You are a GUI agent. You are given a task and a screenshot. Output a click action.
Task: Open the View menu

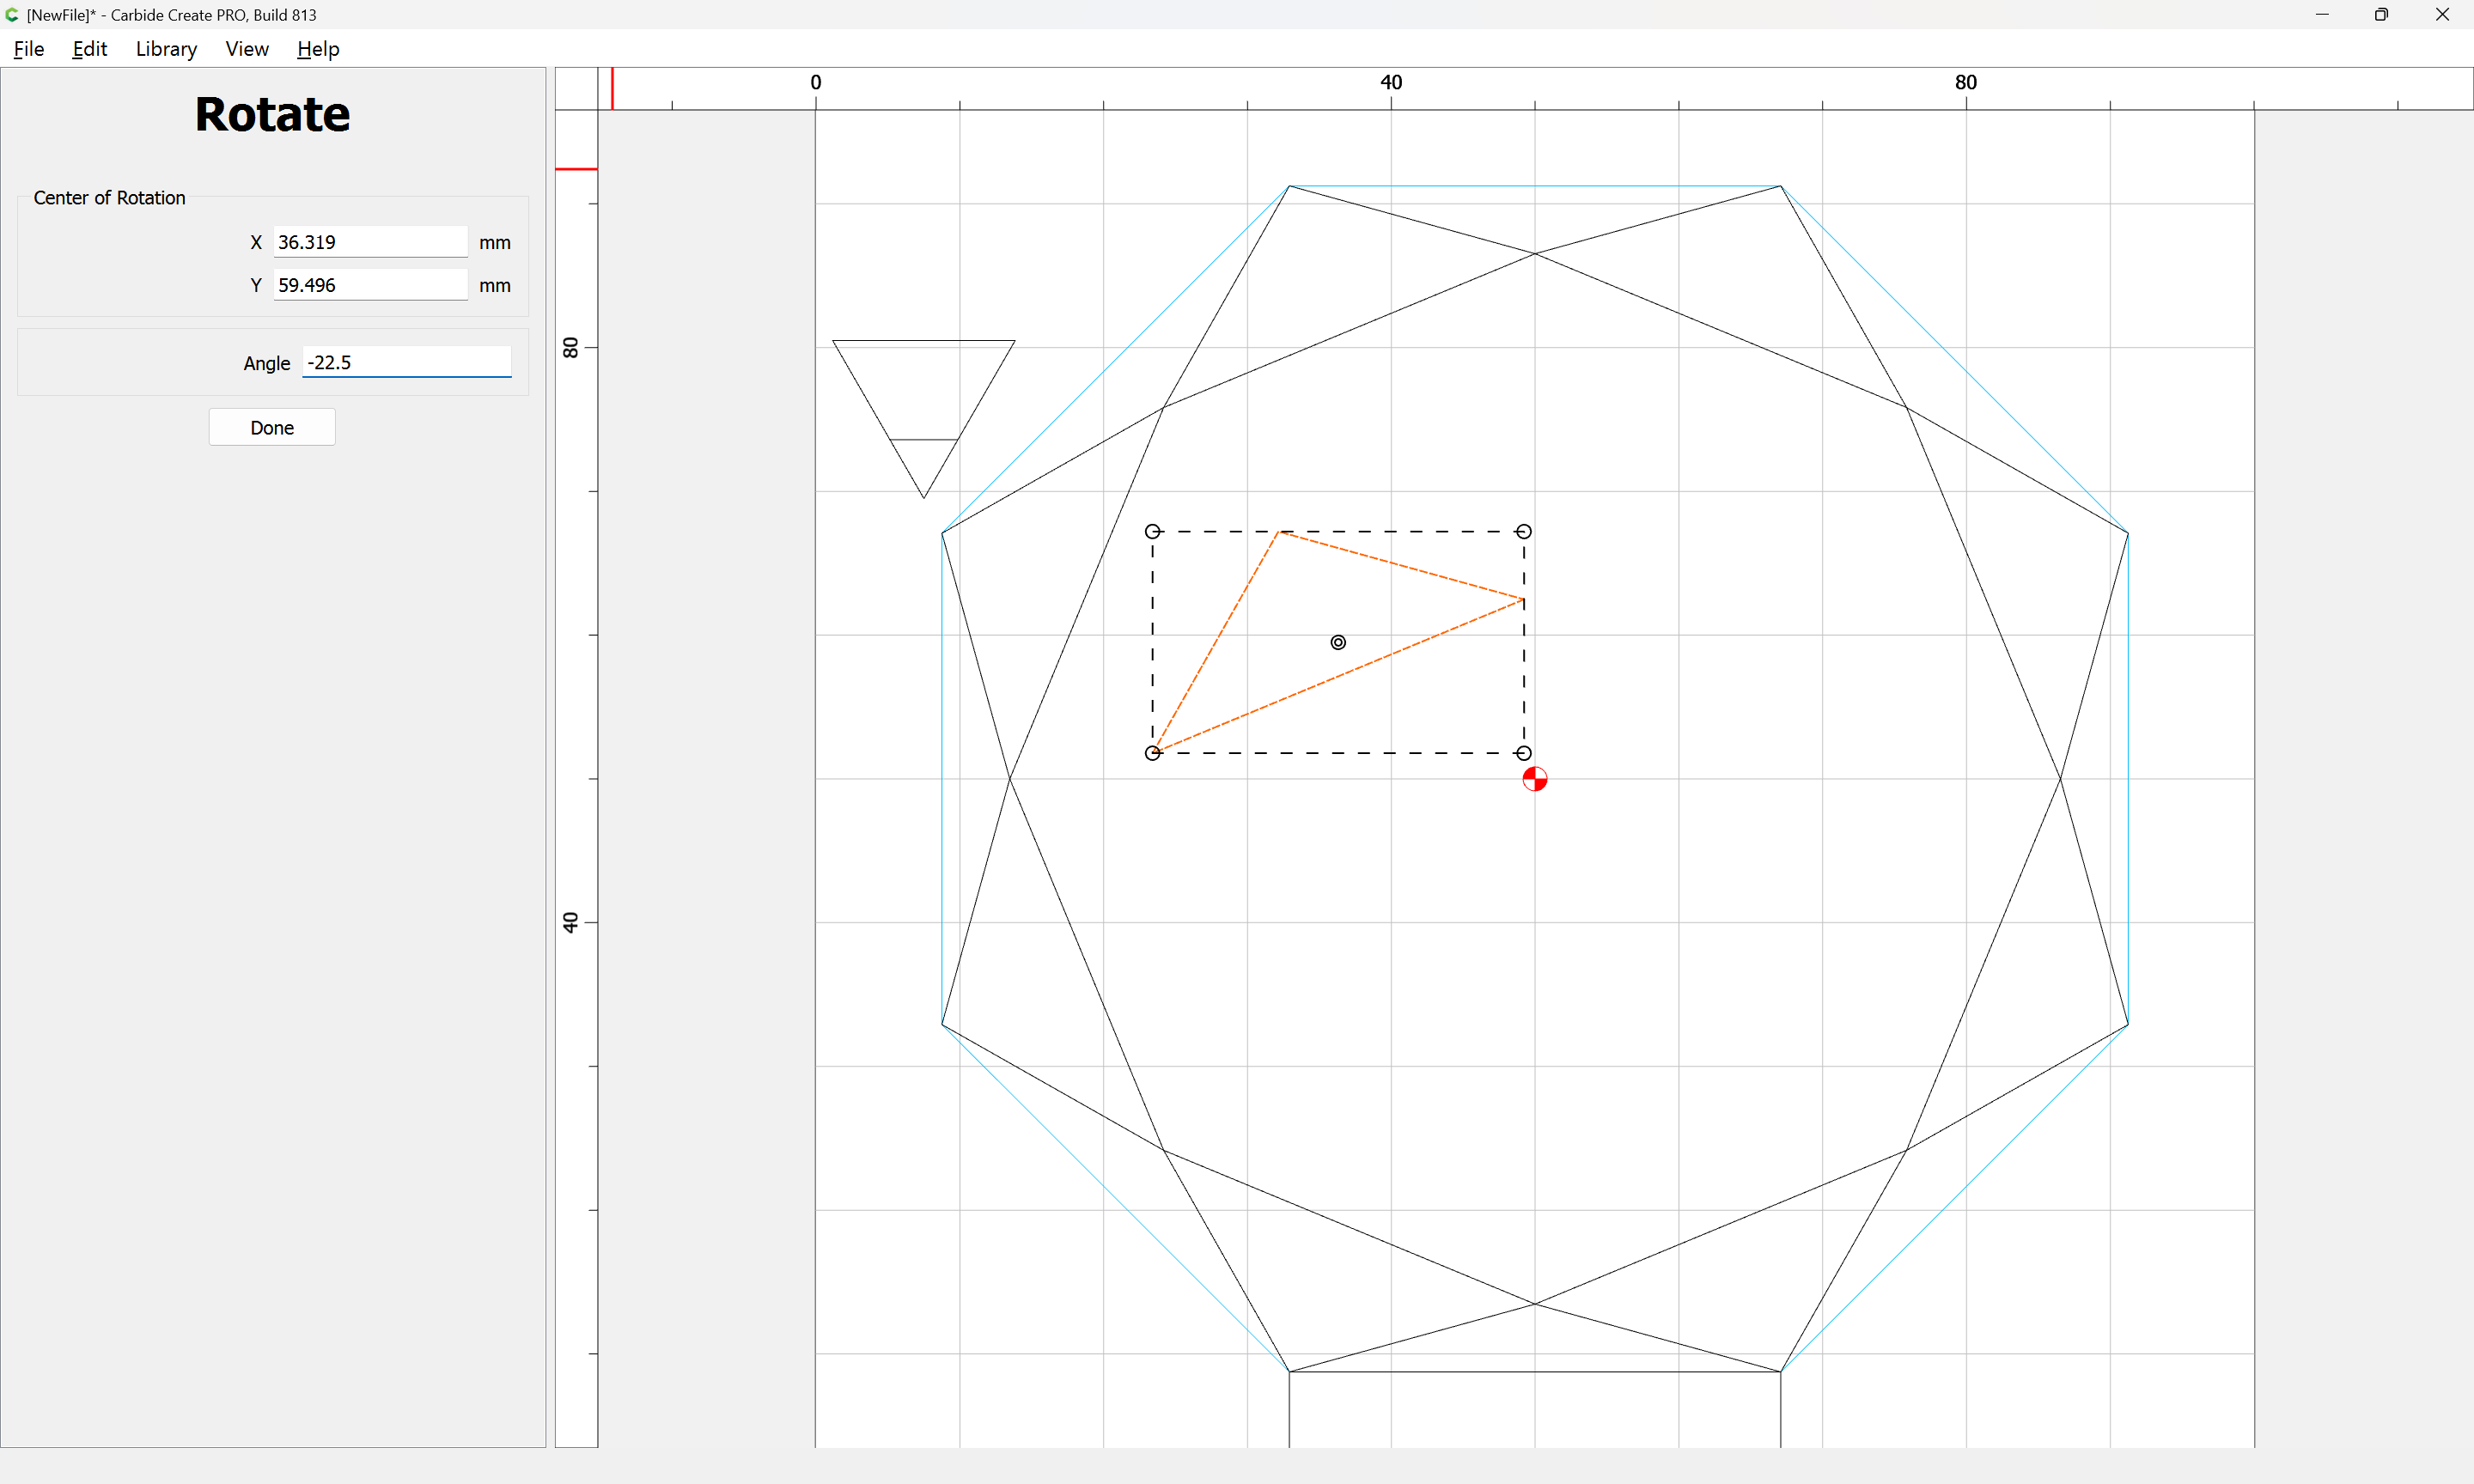coord(247,49)
